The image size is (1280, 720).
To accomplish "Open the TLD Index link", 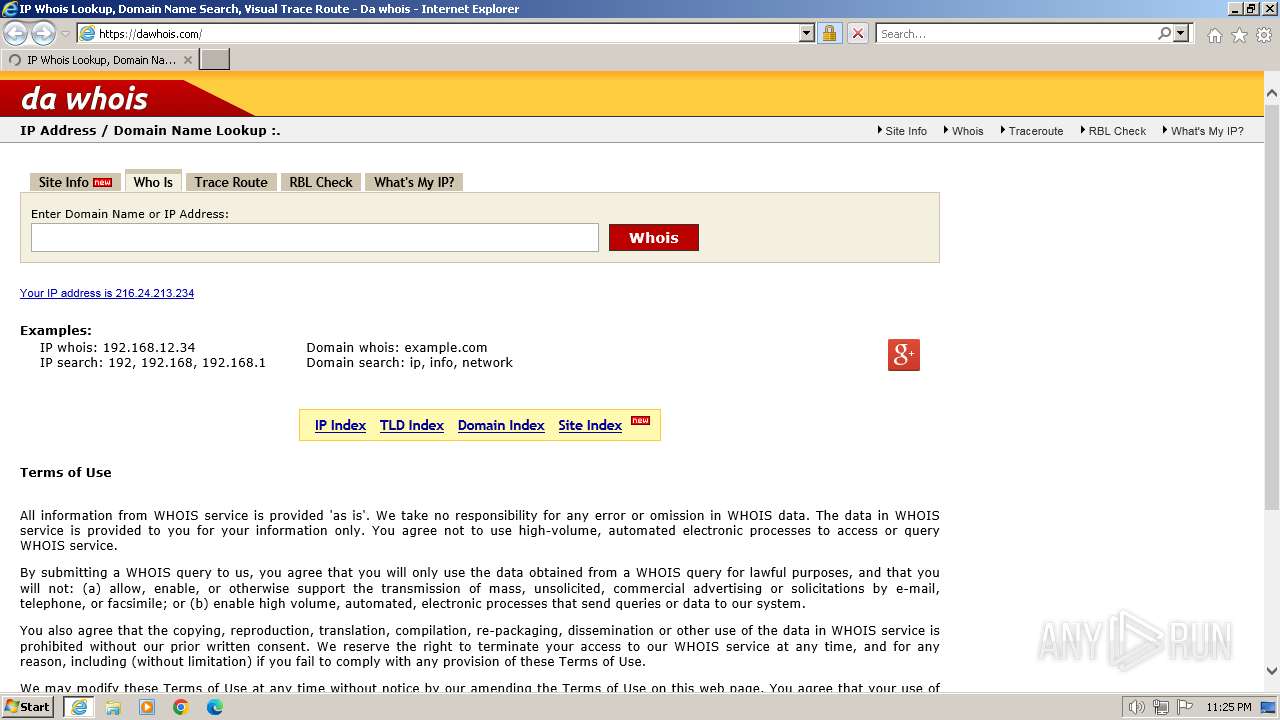I will point(412,425).
